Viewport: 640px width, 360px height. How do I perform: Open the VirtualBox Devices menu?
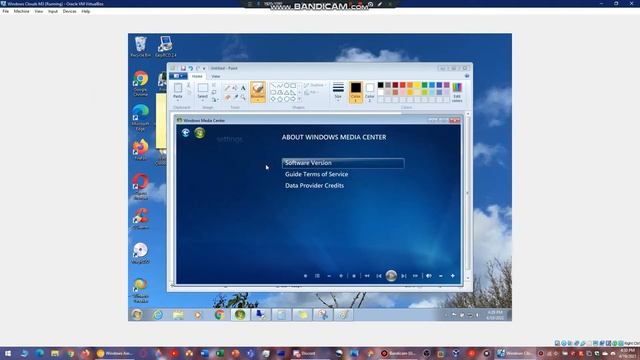click(69, 11)
